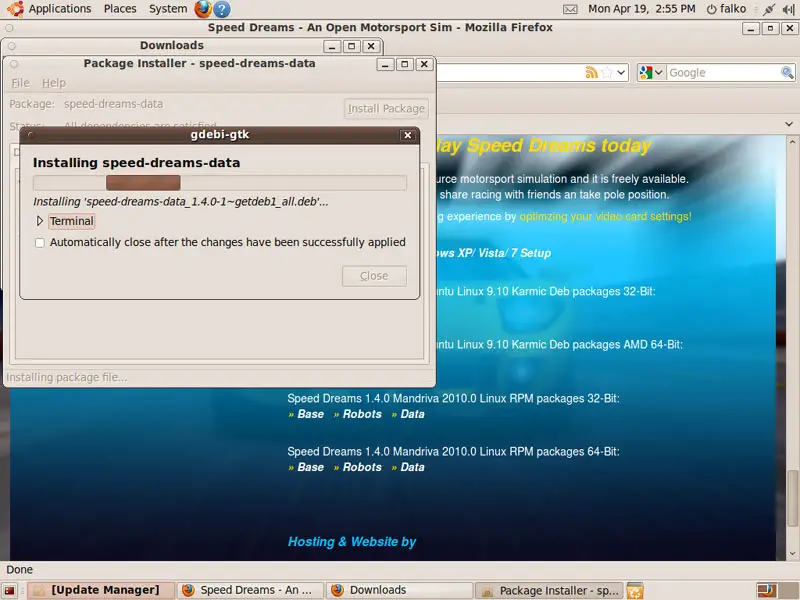Click the date and time clock
The height and width of the screenshot is (600, 800).
pyautogui.click(x=641, y=9)
